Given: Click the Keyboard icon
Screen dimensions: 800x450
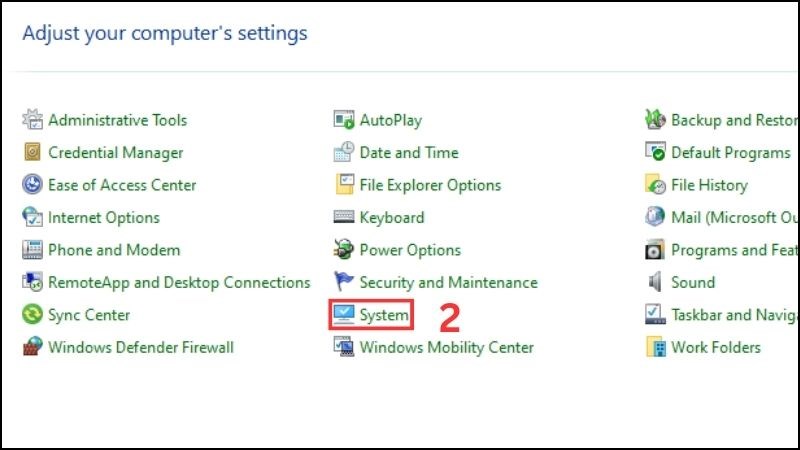Looking at the screenshot, I should pyautogui.click(x=344, y=217).
